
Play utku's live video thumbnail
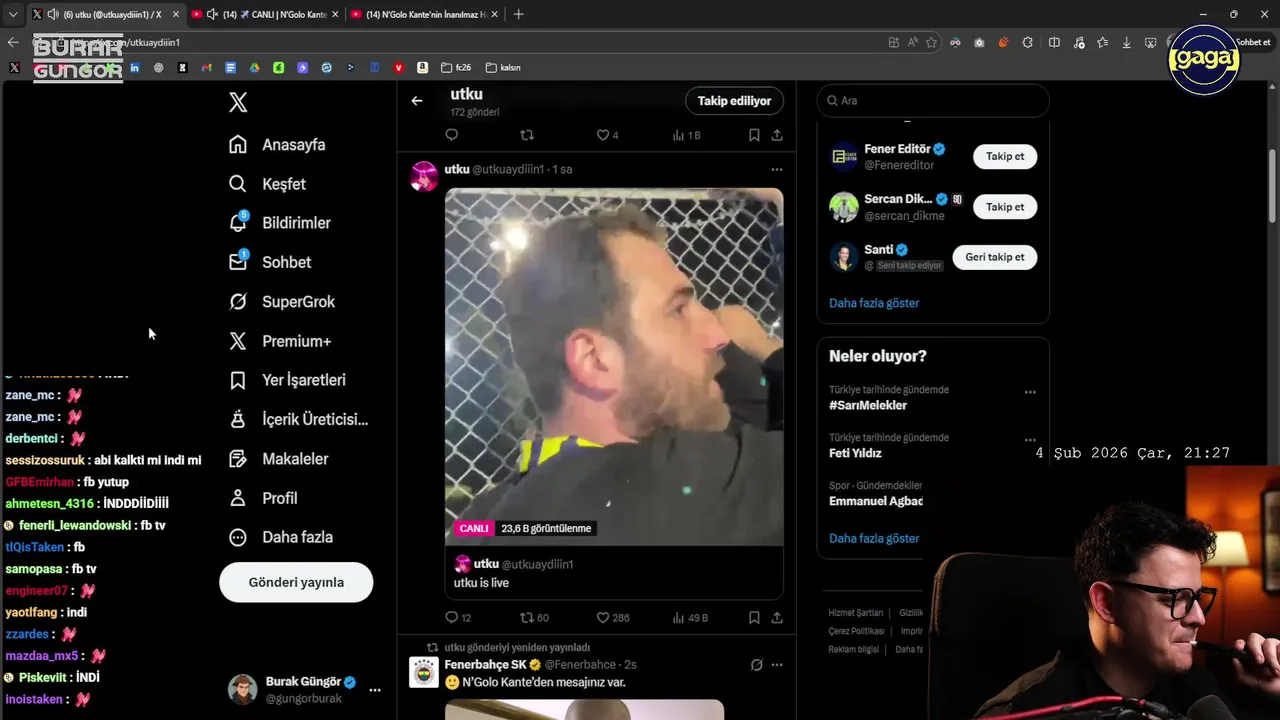coord(614,367)
